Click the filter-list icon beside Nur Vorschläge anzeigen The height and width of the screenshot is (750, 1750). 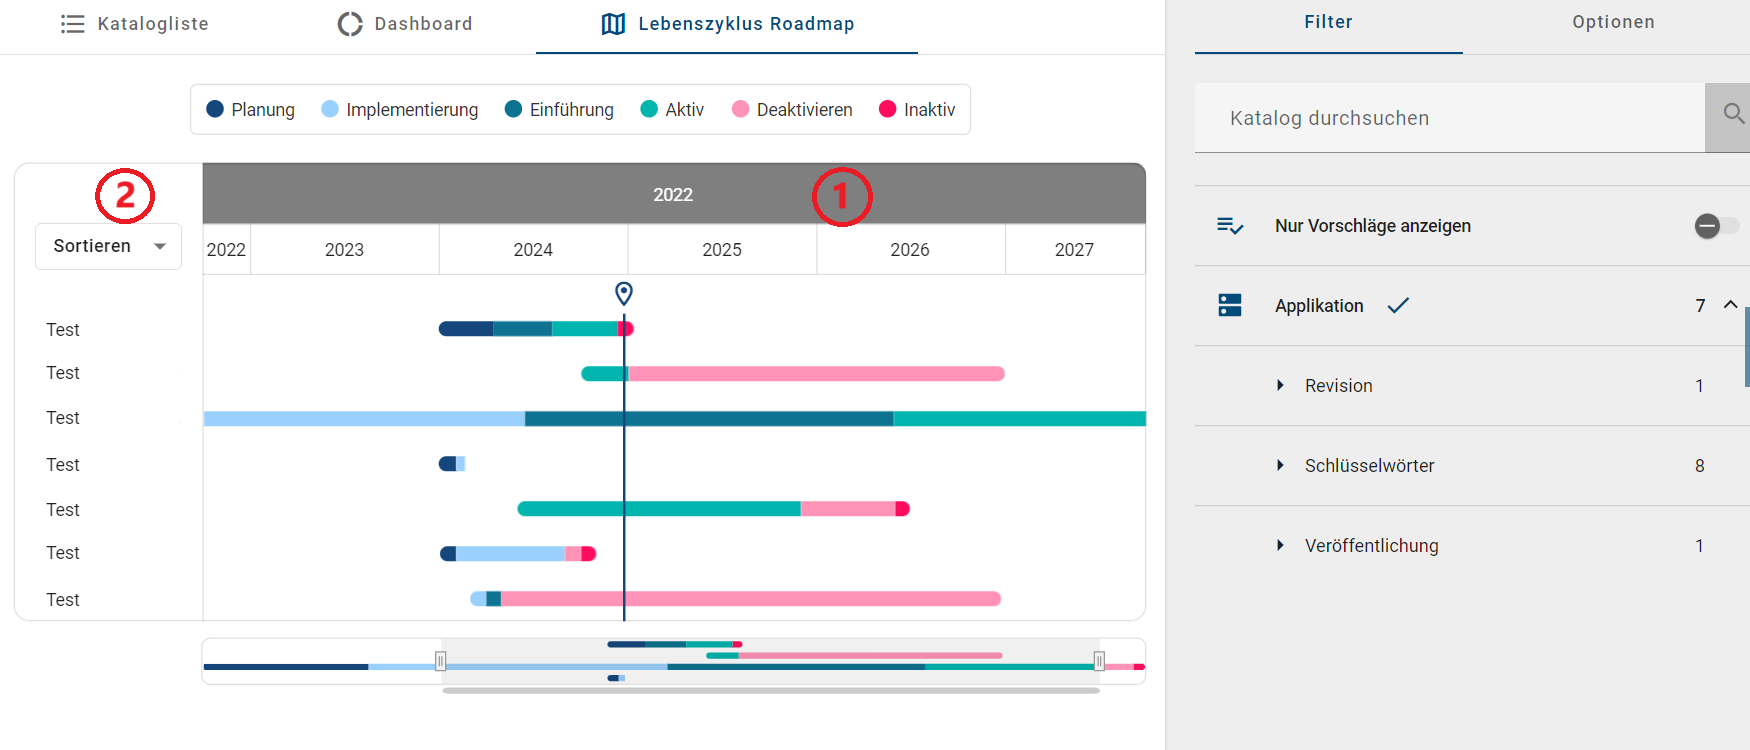point(1231,226)
